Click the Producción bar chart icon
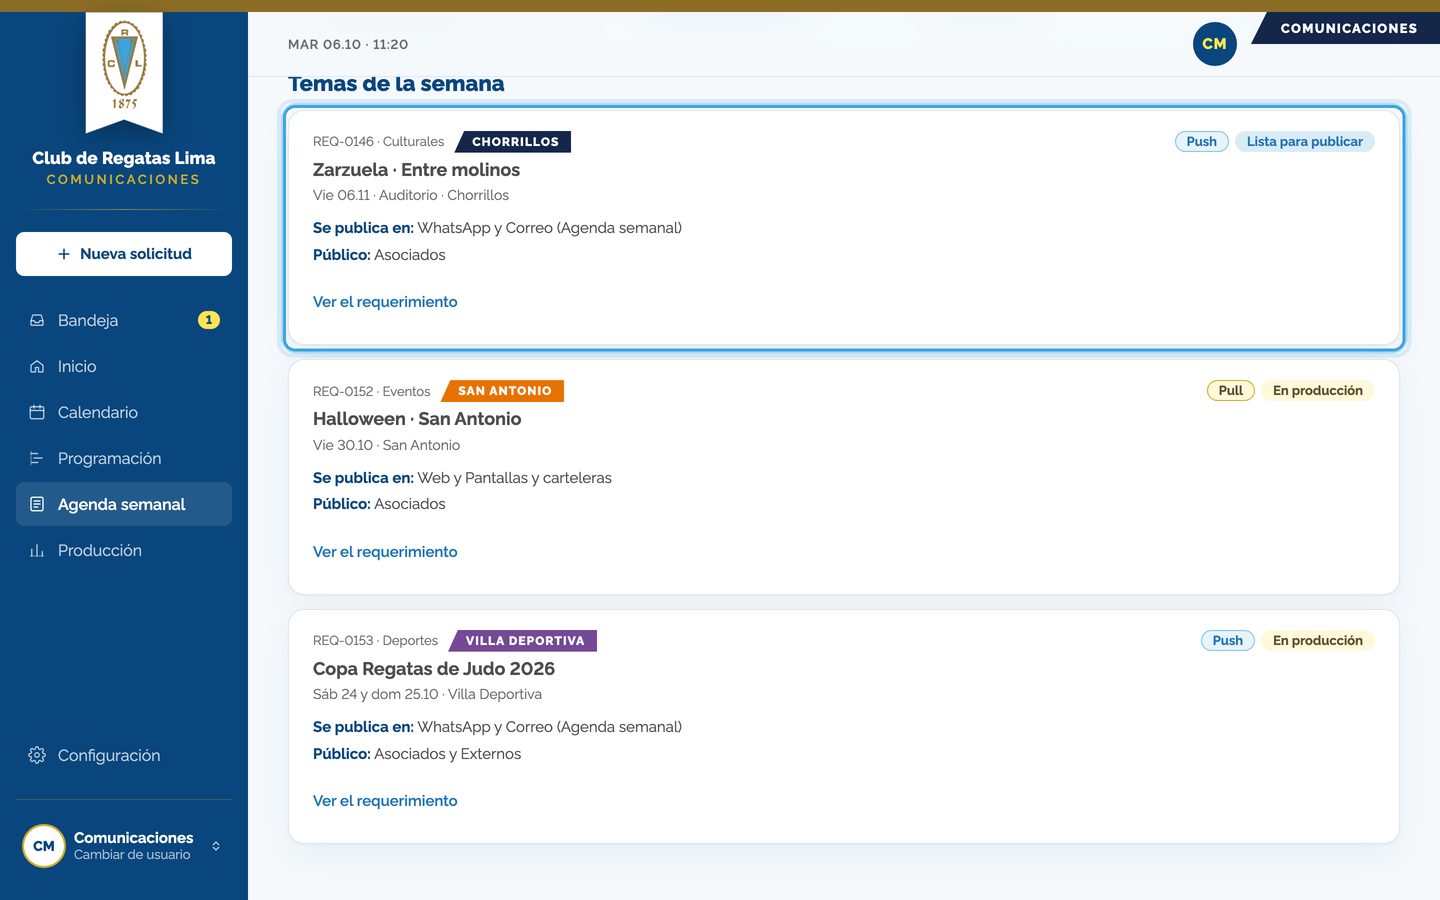 pyautogui.click(x=37, y=550)
